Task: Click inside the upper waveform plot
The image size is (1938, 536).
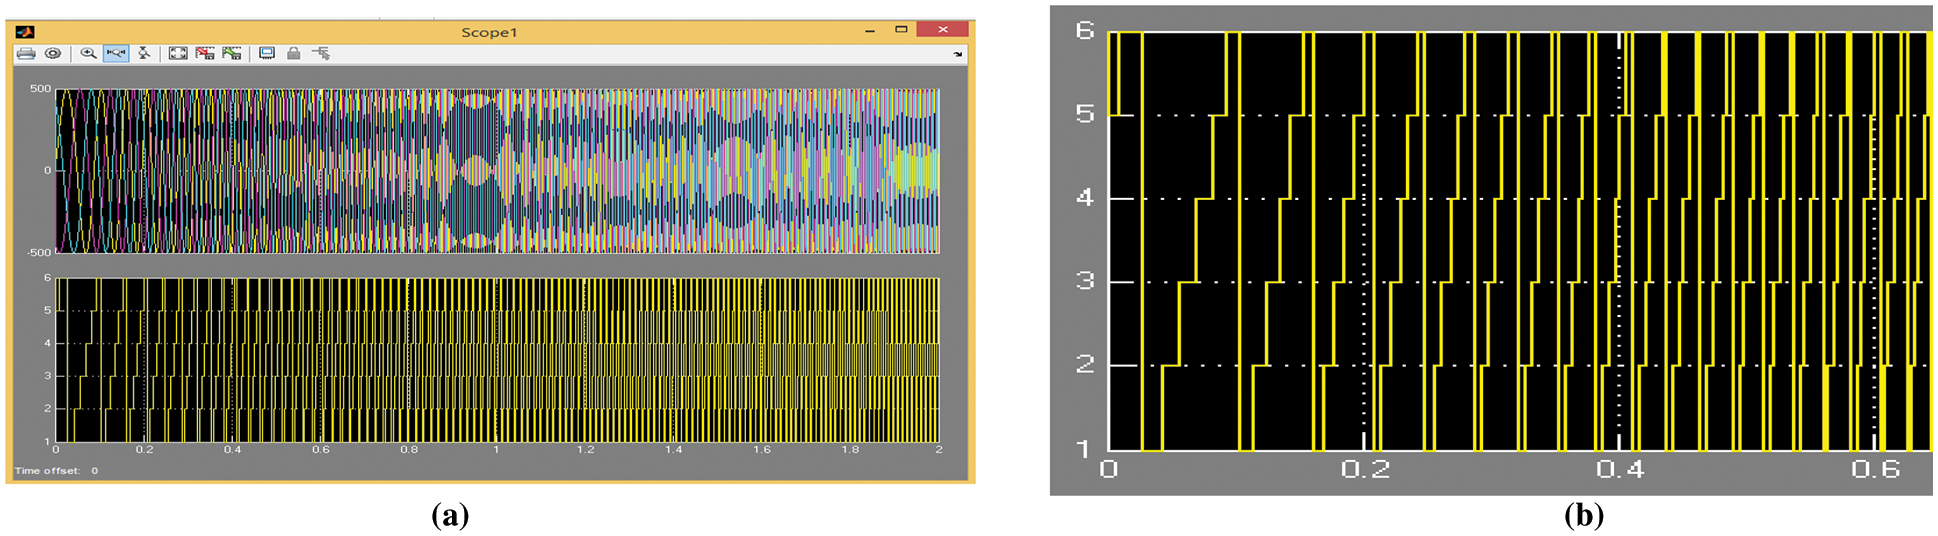Action: [x=497, y=170]
